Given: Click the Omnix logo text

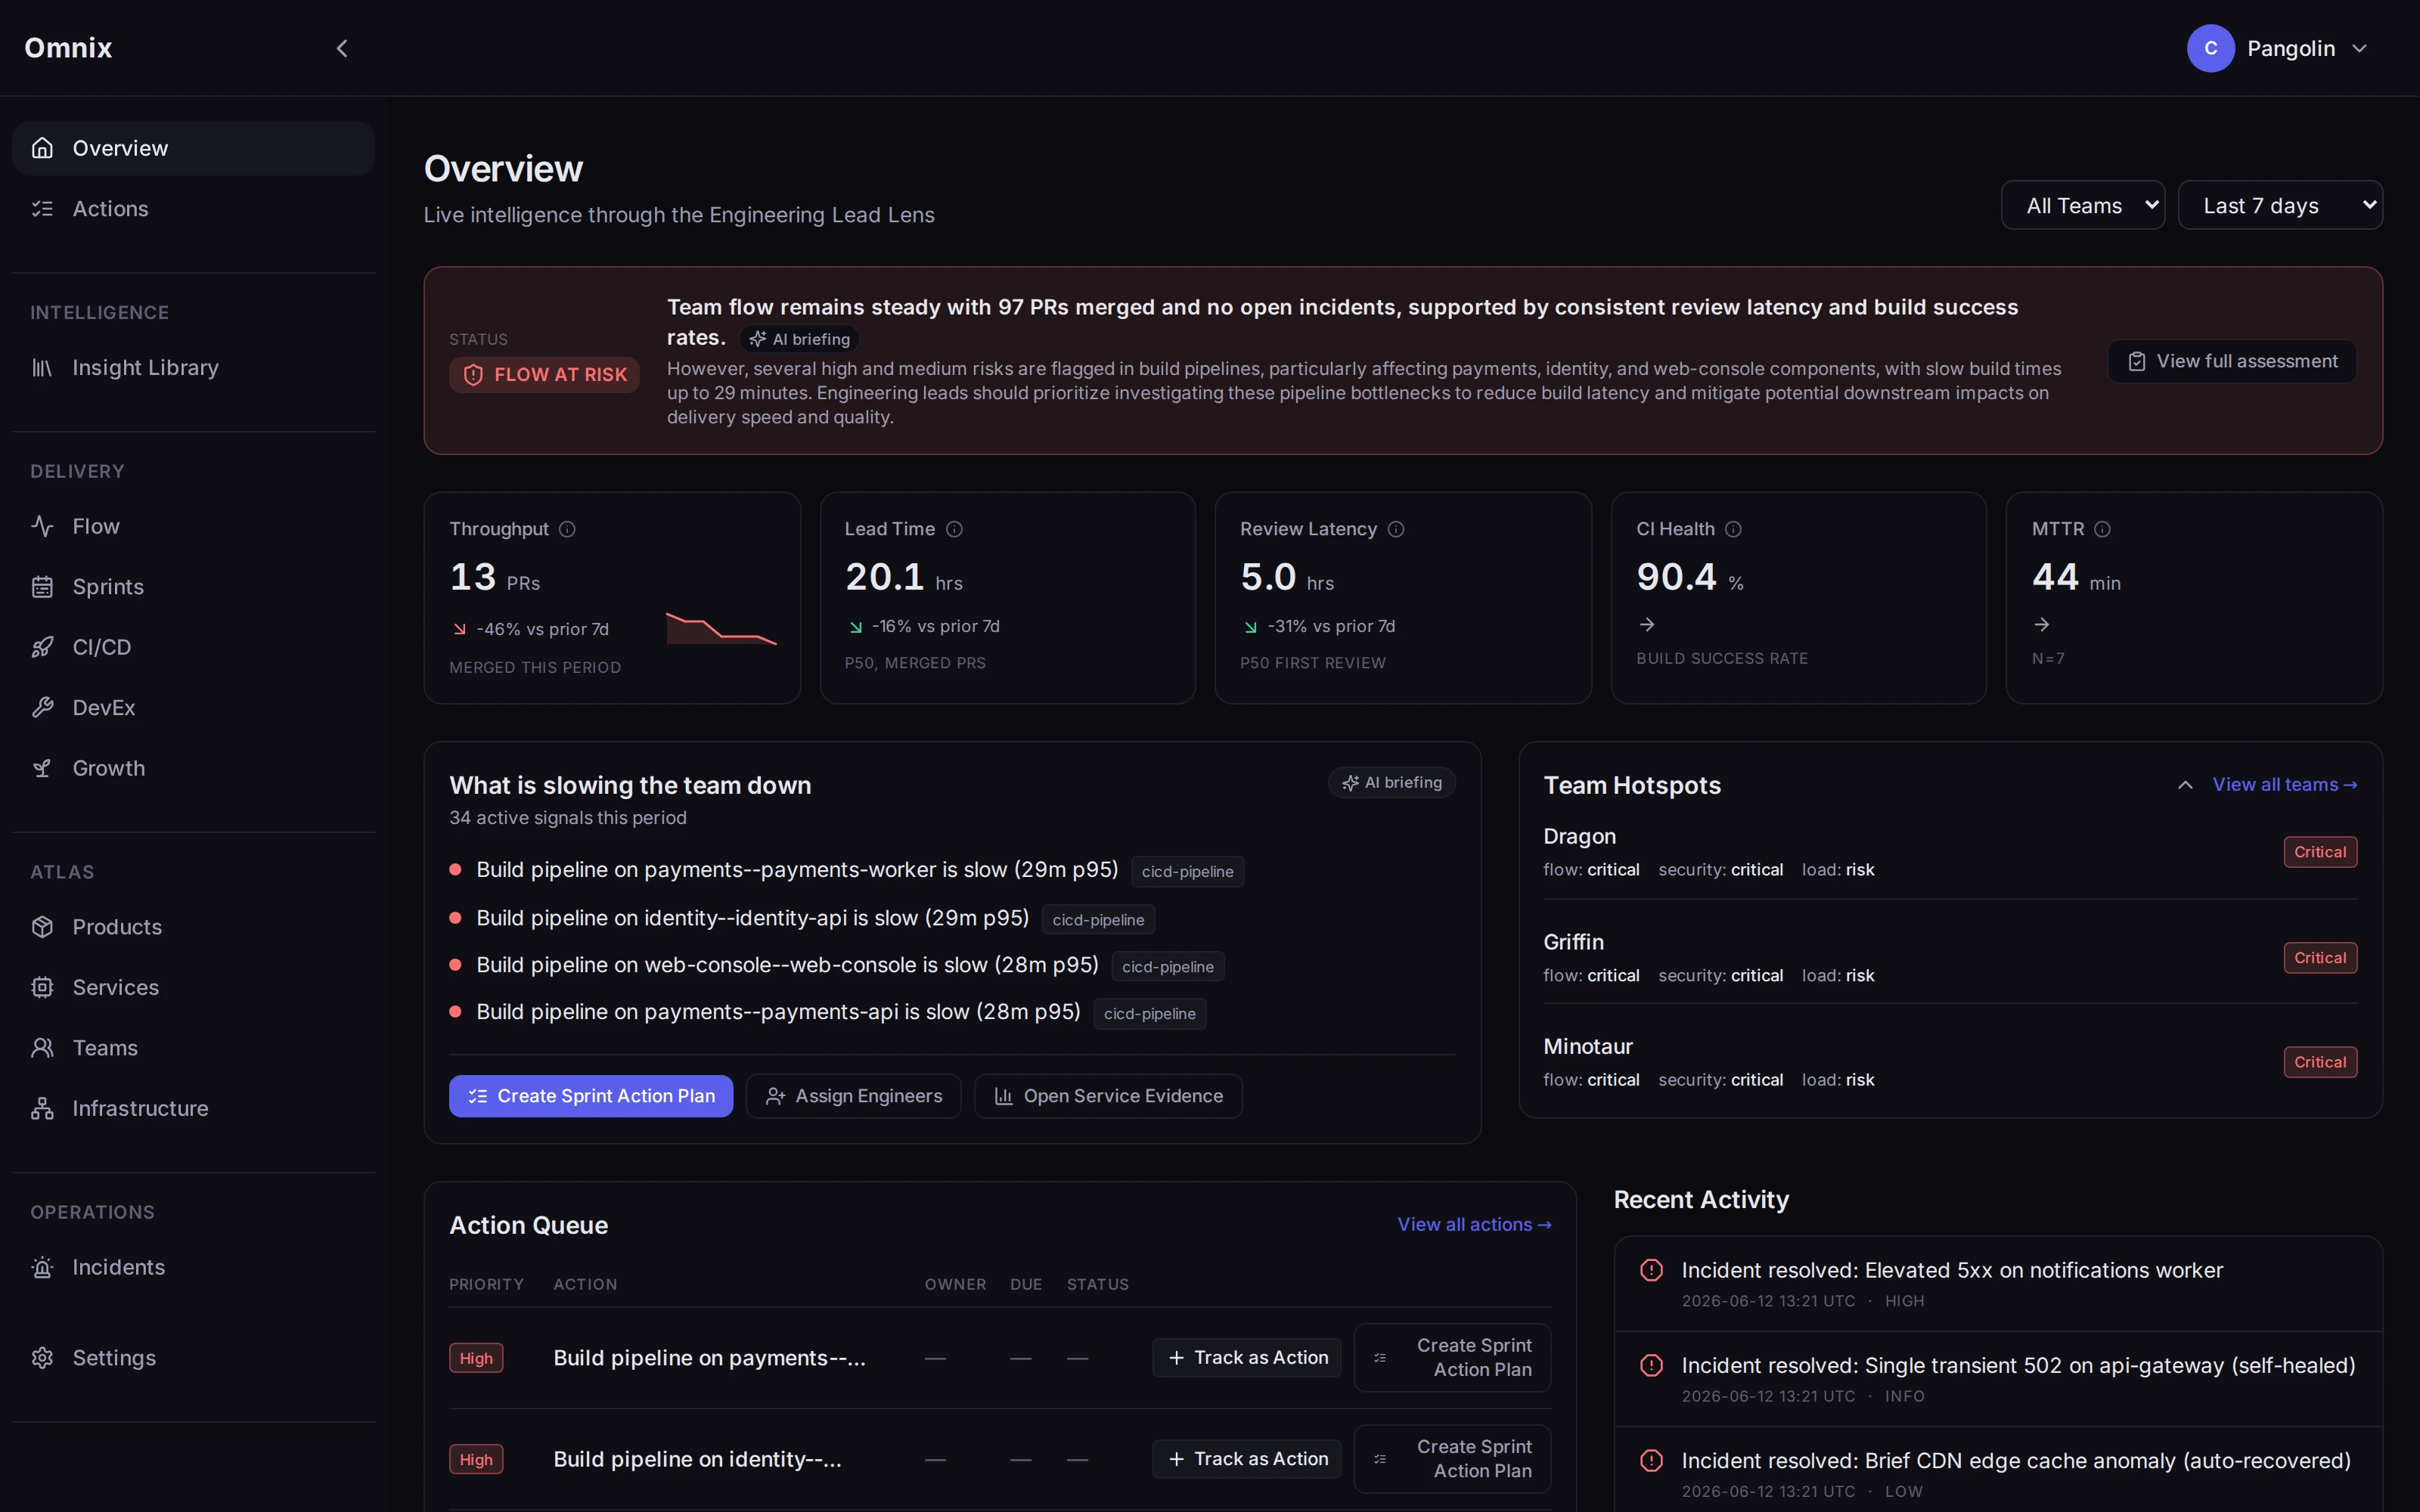Looking at the screenshot, I should (68, 48).
